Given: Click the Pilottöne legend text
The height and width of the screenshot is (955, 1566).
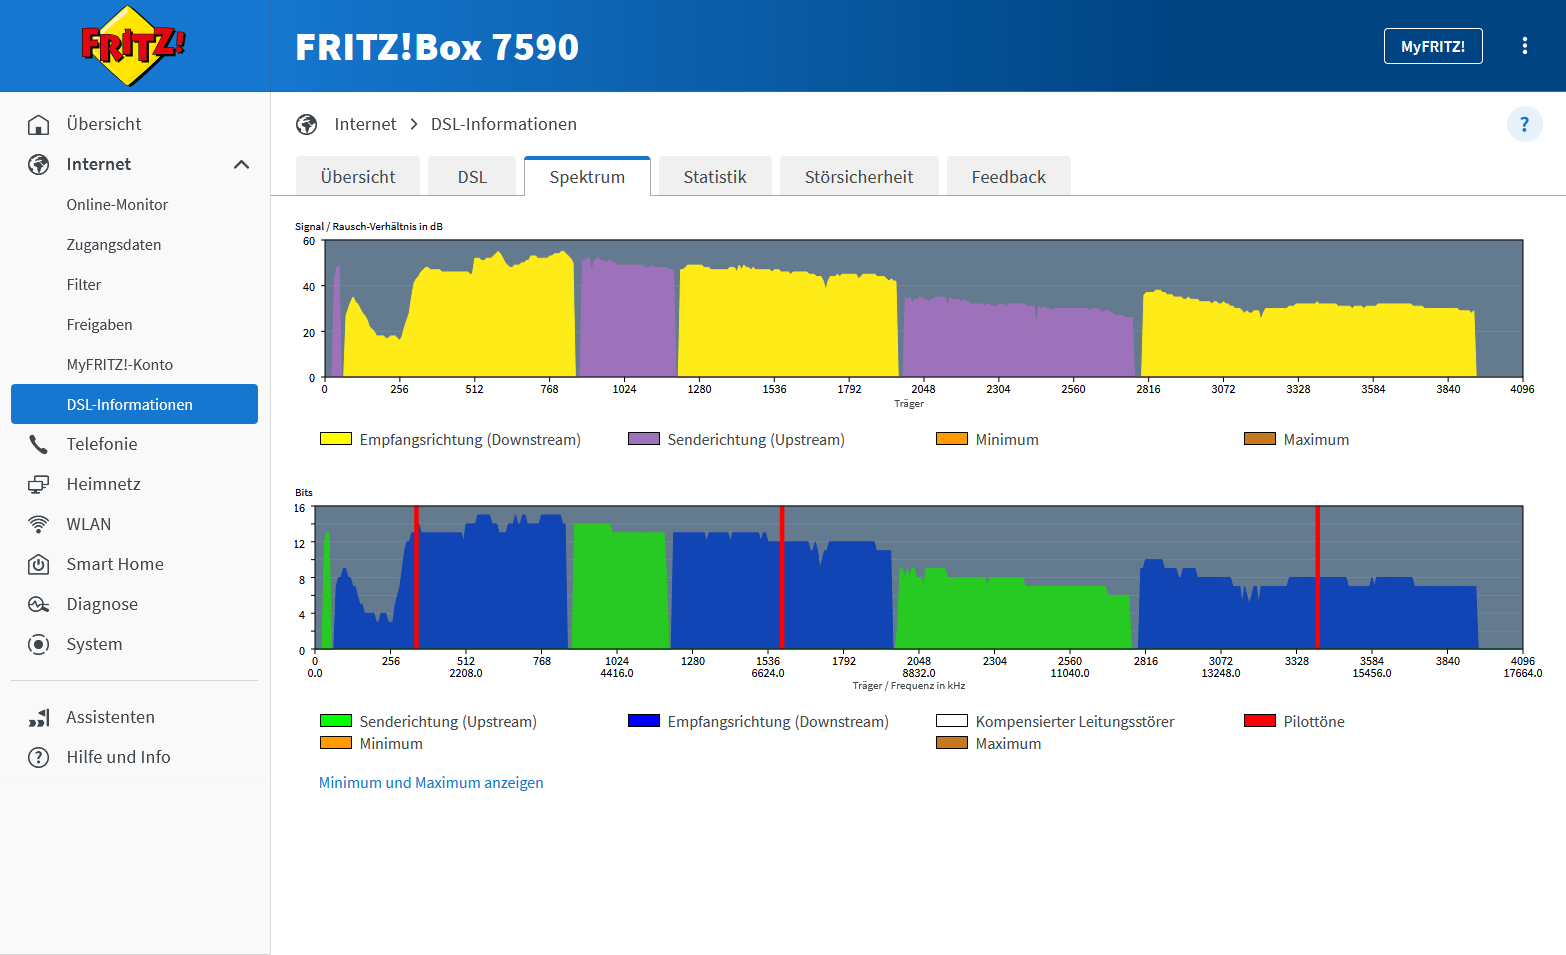Looking at the screenshot, I should click(x=1314, y=721).
